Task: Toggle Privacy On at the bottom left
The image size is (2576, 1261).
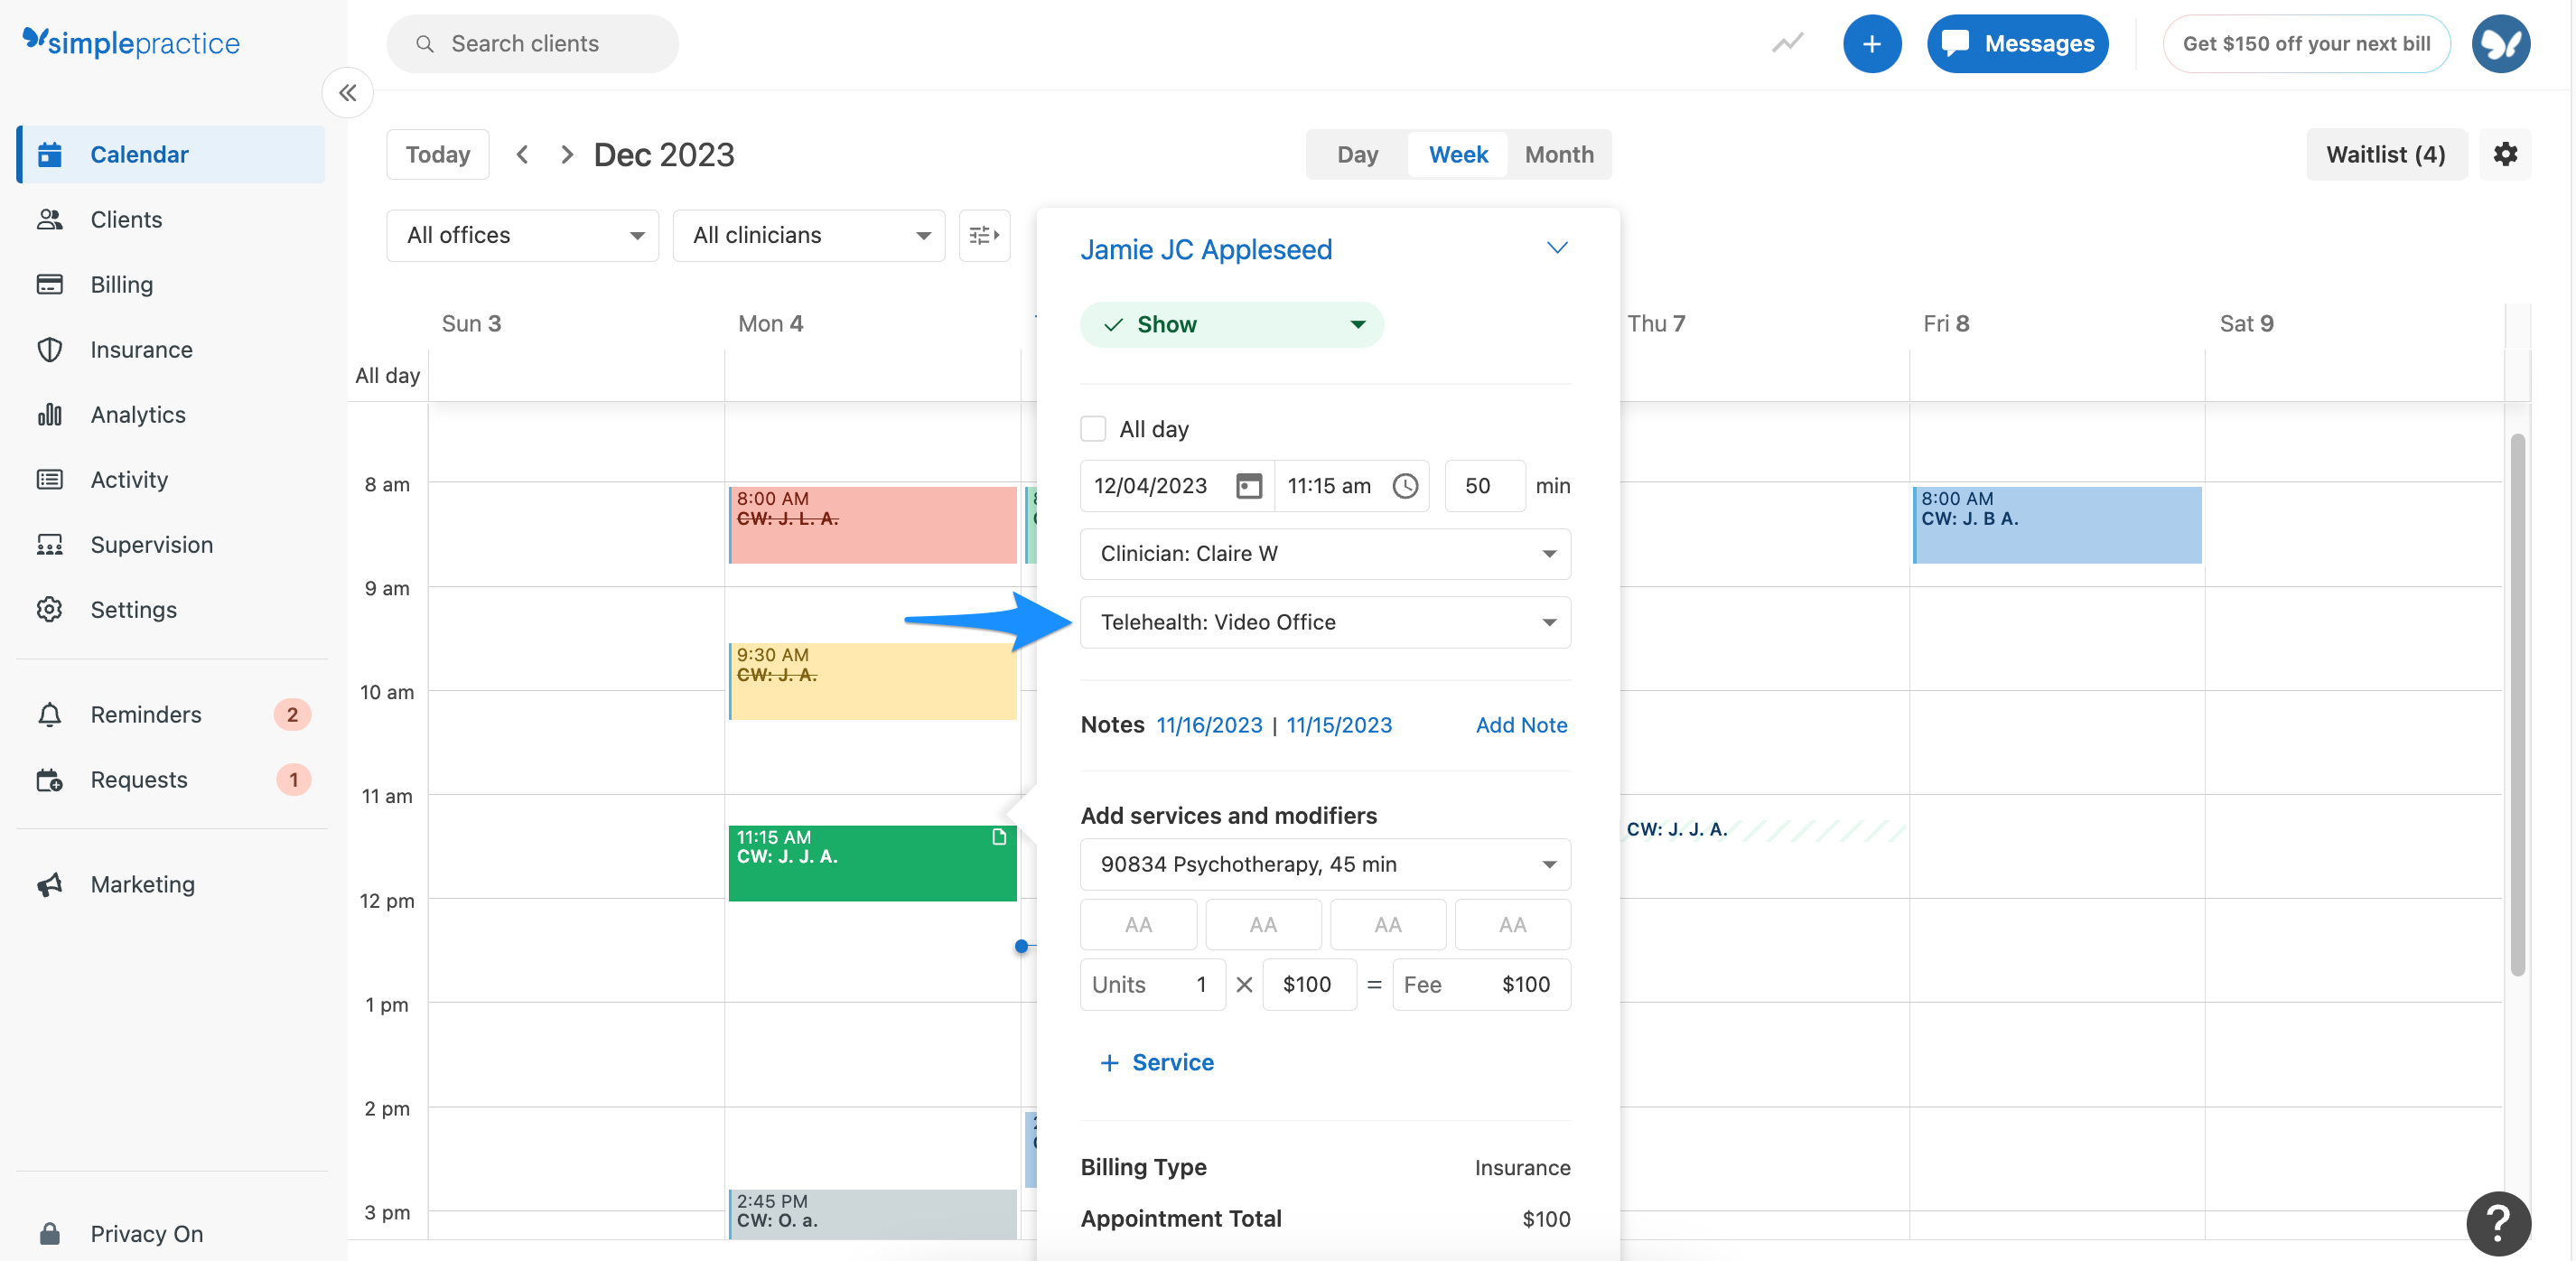Action: pyautogui.click(x=145, y=1233)
